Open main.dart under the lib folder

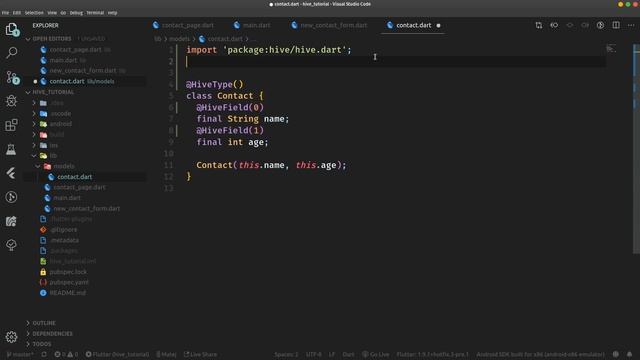point(67,198)
